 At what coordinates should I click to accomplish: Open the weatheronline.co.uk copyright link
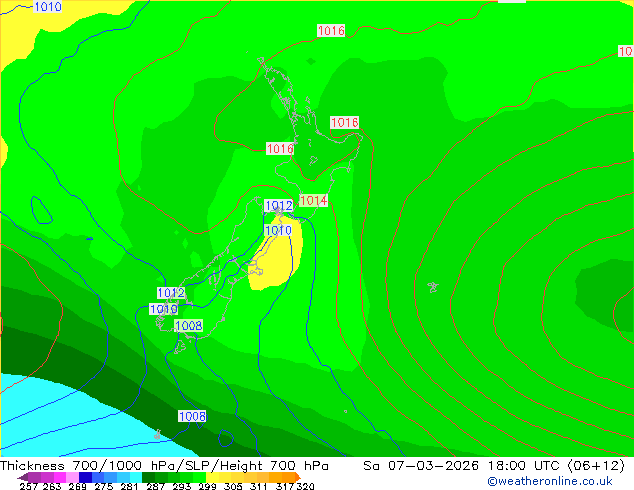tap(550, 481)
